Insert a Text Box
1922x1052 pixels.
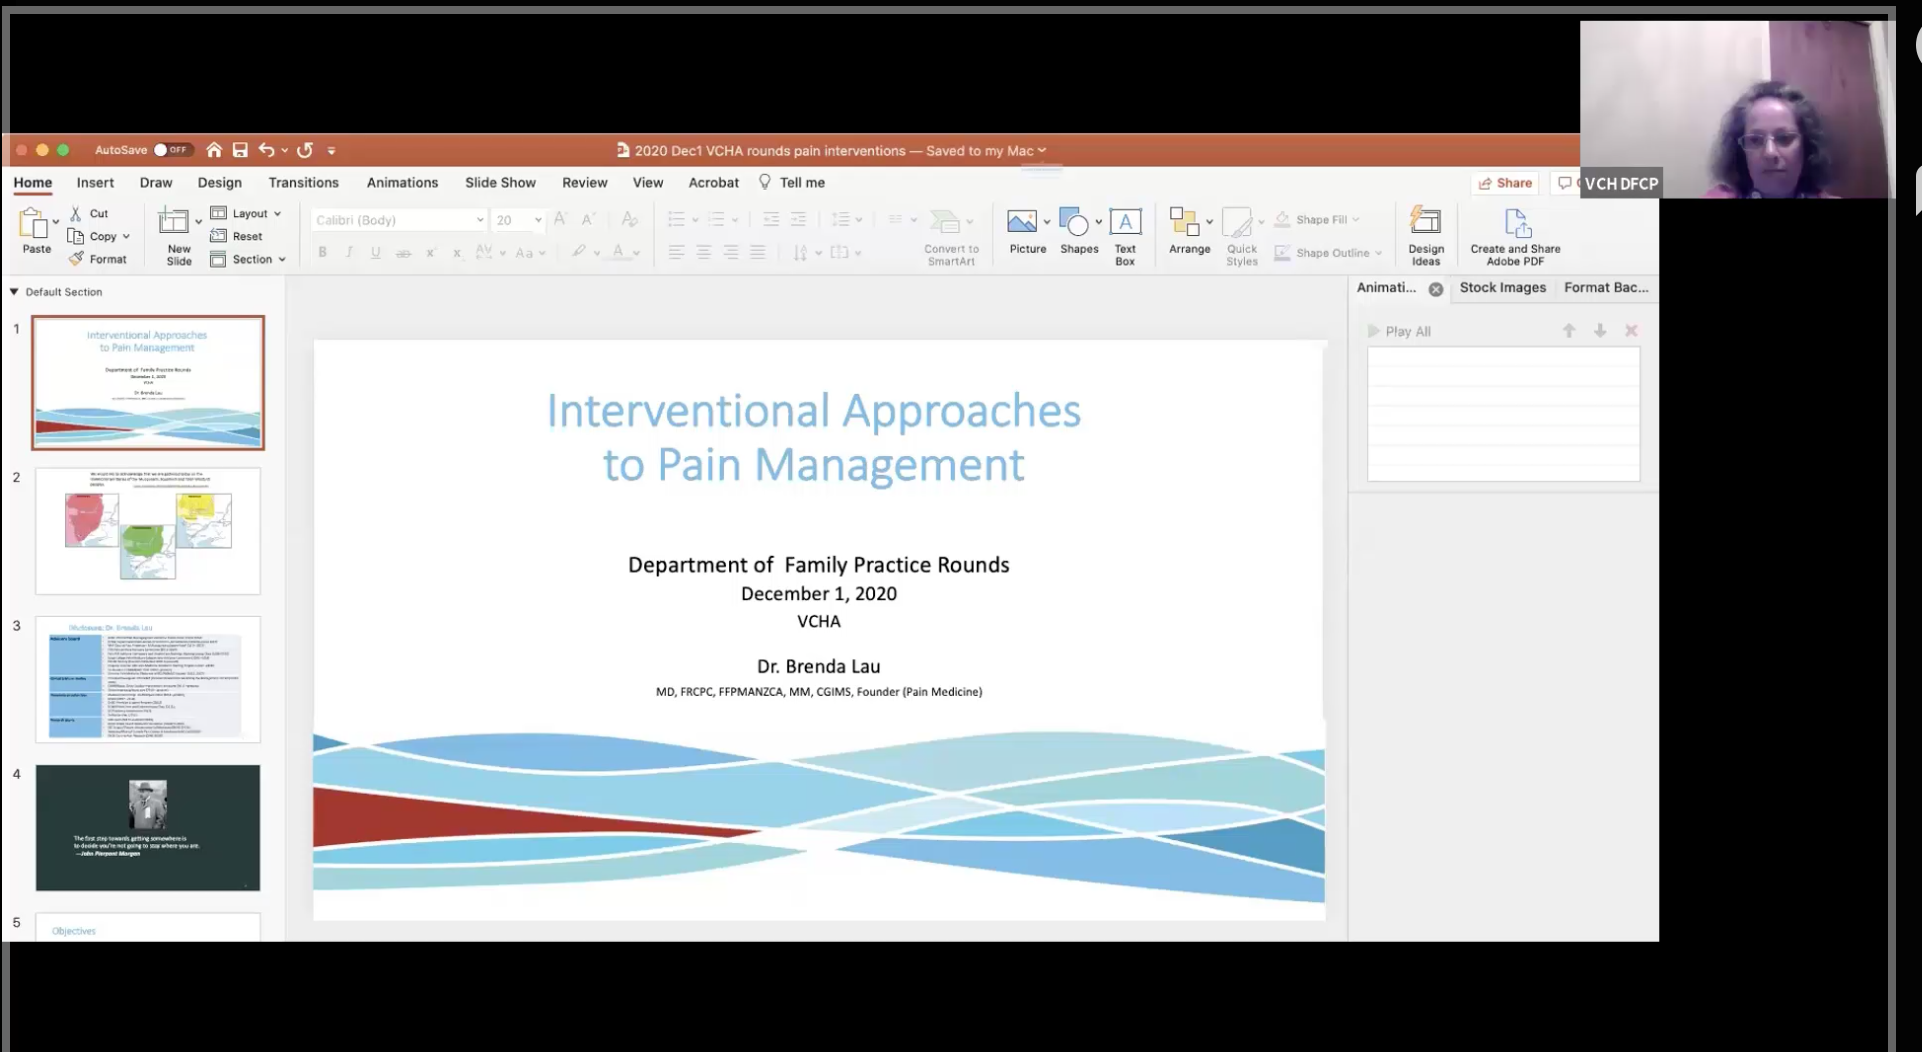pyautogui.click(x=1125, y=223)
